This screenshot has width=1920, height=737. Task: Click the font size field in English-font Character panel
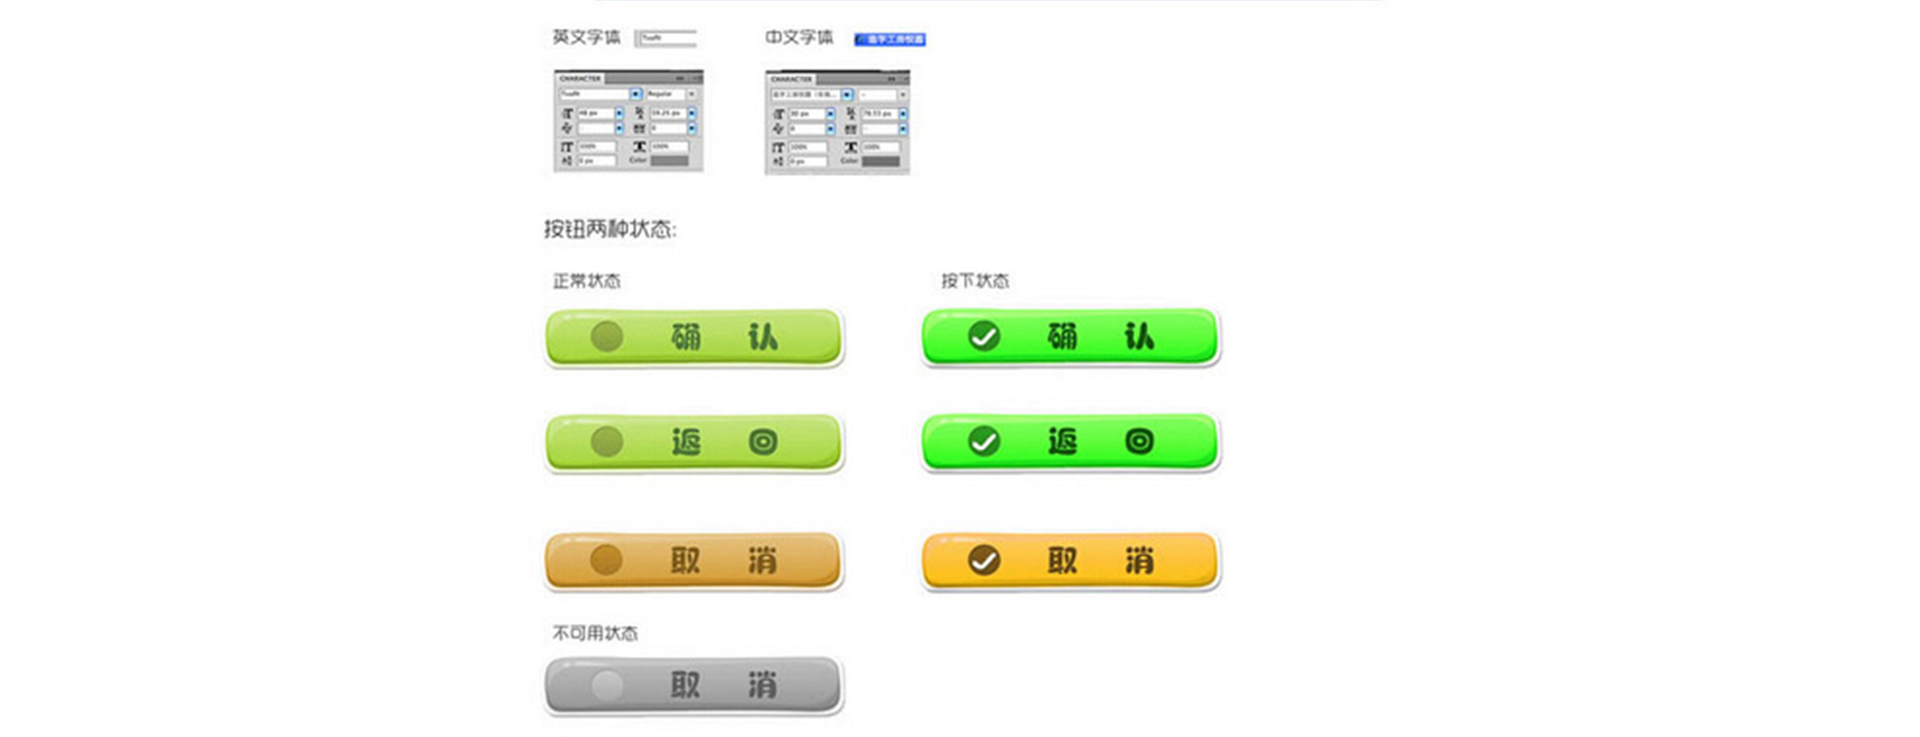point(596,113)
